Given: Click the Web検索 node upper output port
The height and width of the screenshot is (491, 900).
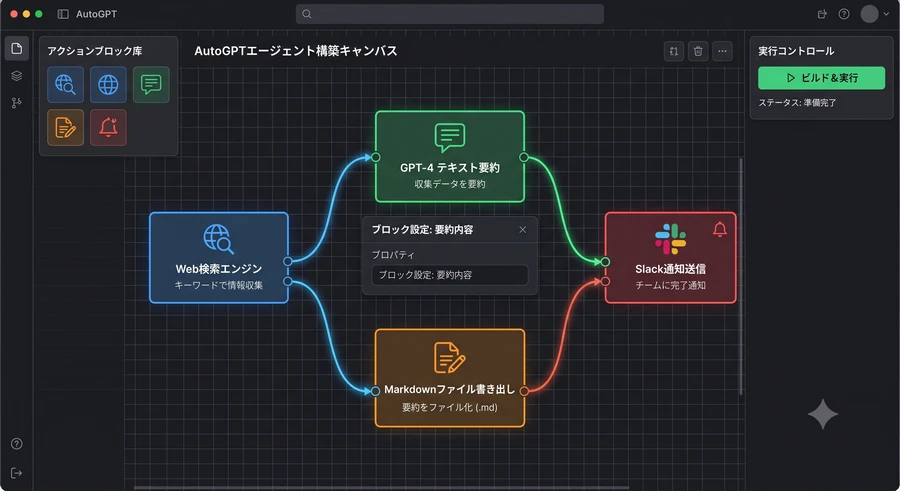Looking at the screenshot, I should (x=288, y=261).
